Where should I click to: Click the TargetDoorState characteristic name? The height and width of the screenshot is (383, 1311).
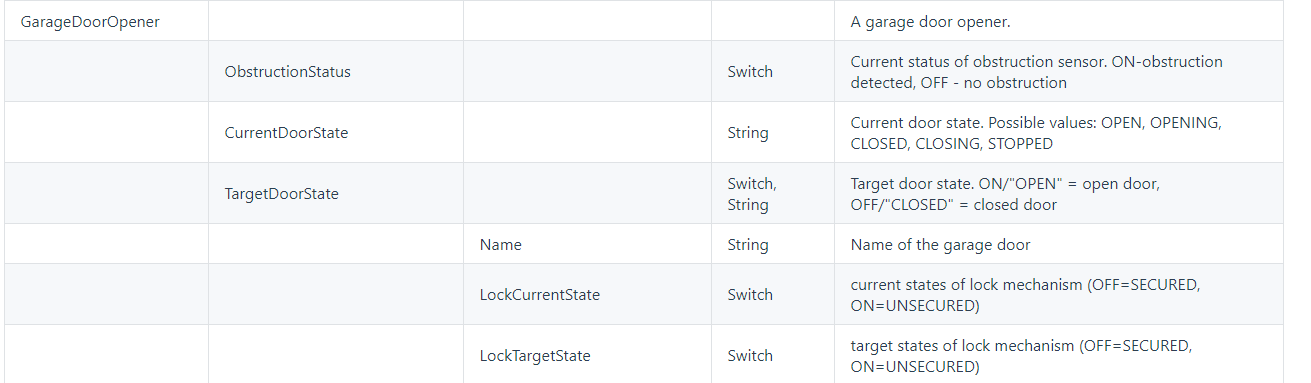[282, 194]
